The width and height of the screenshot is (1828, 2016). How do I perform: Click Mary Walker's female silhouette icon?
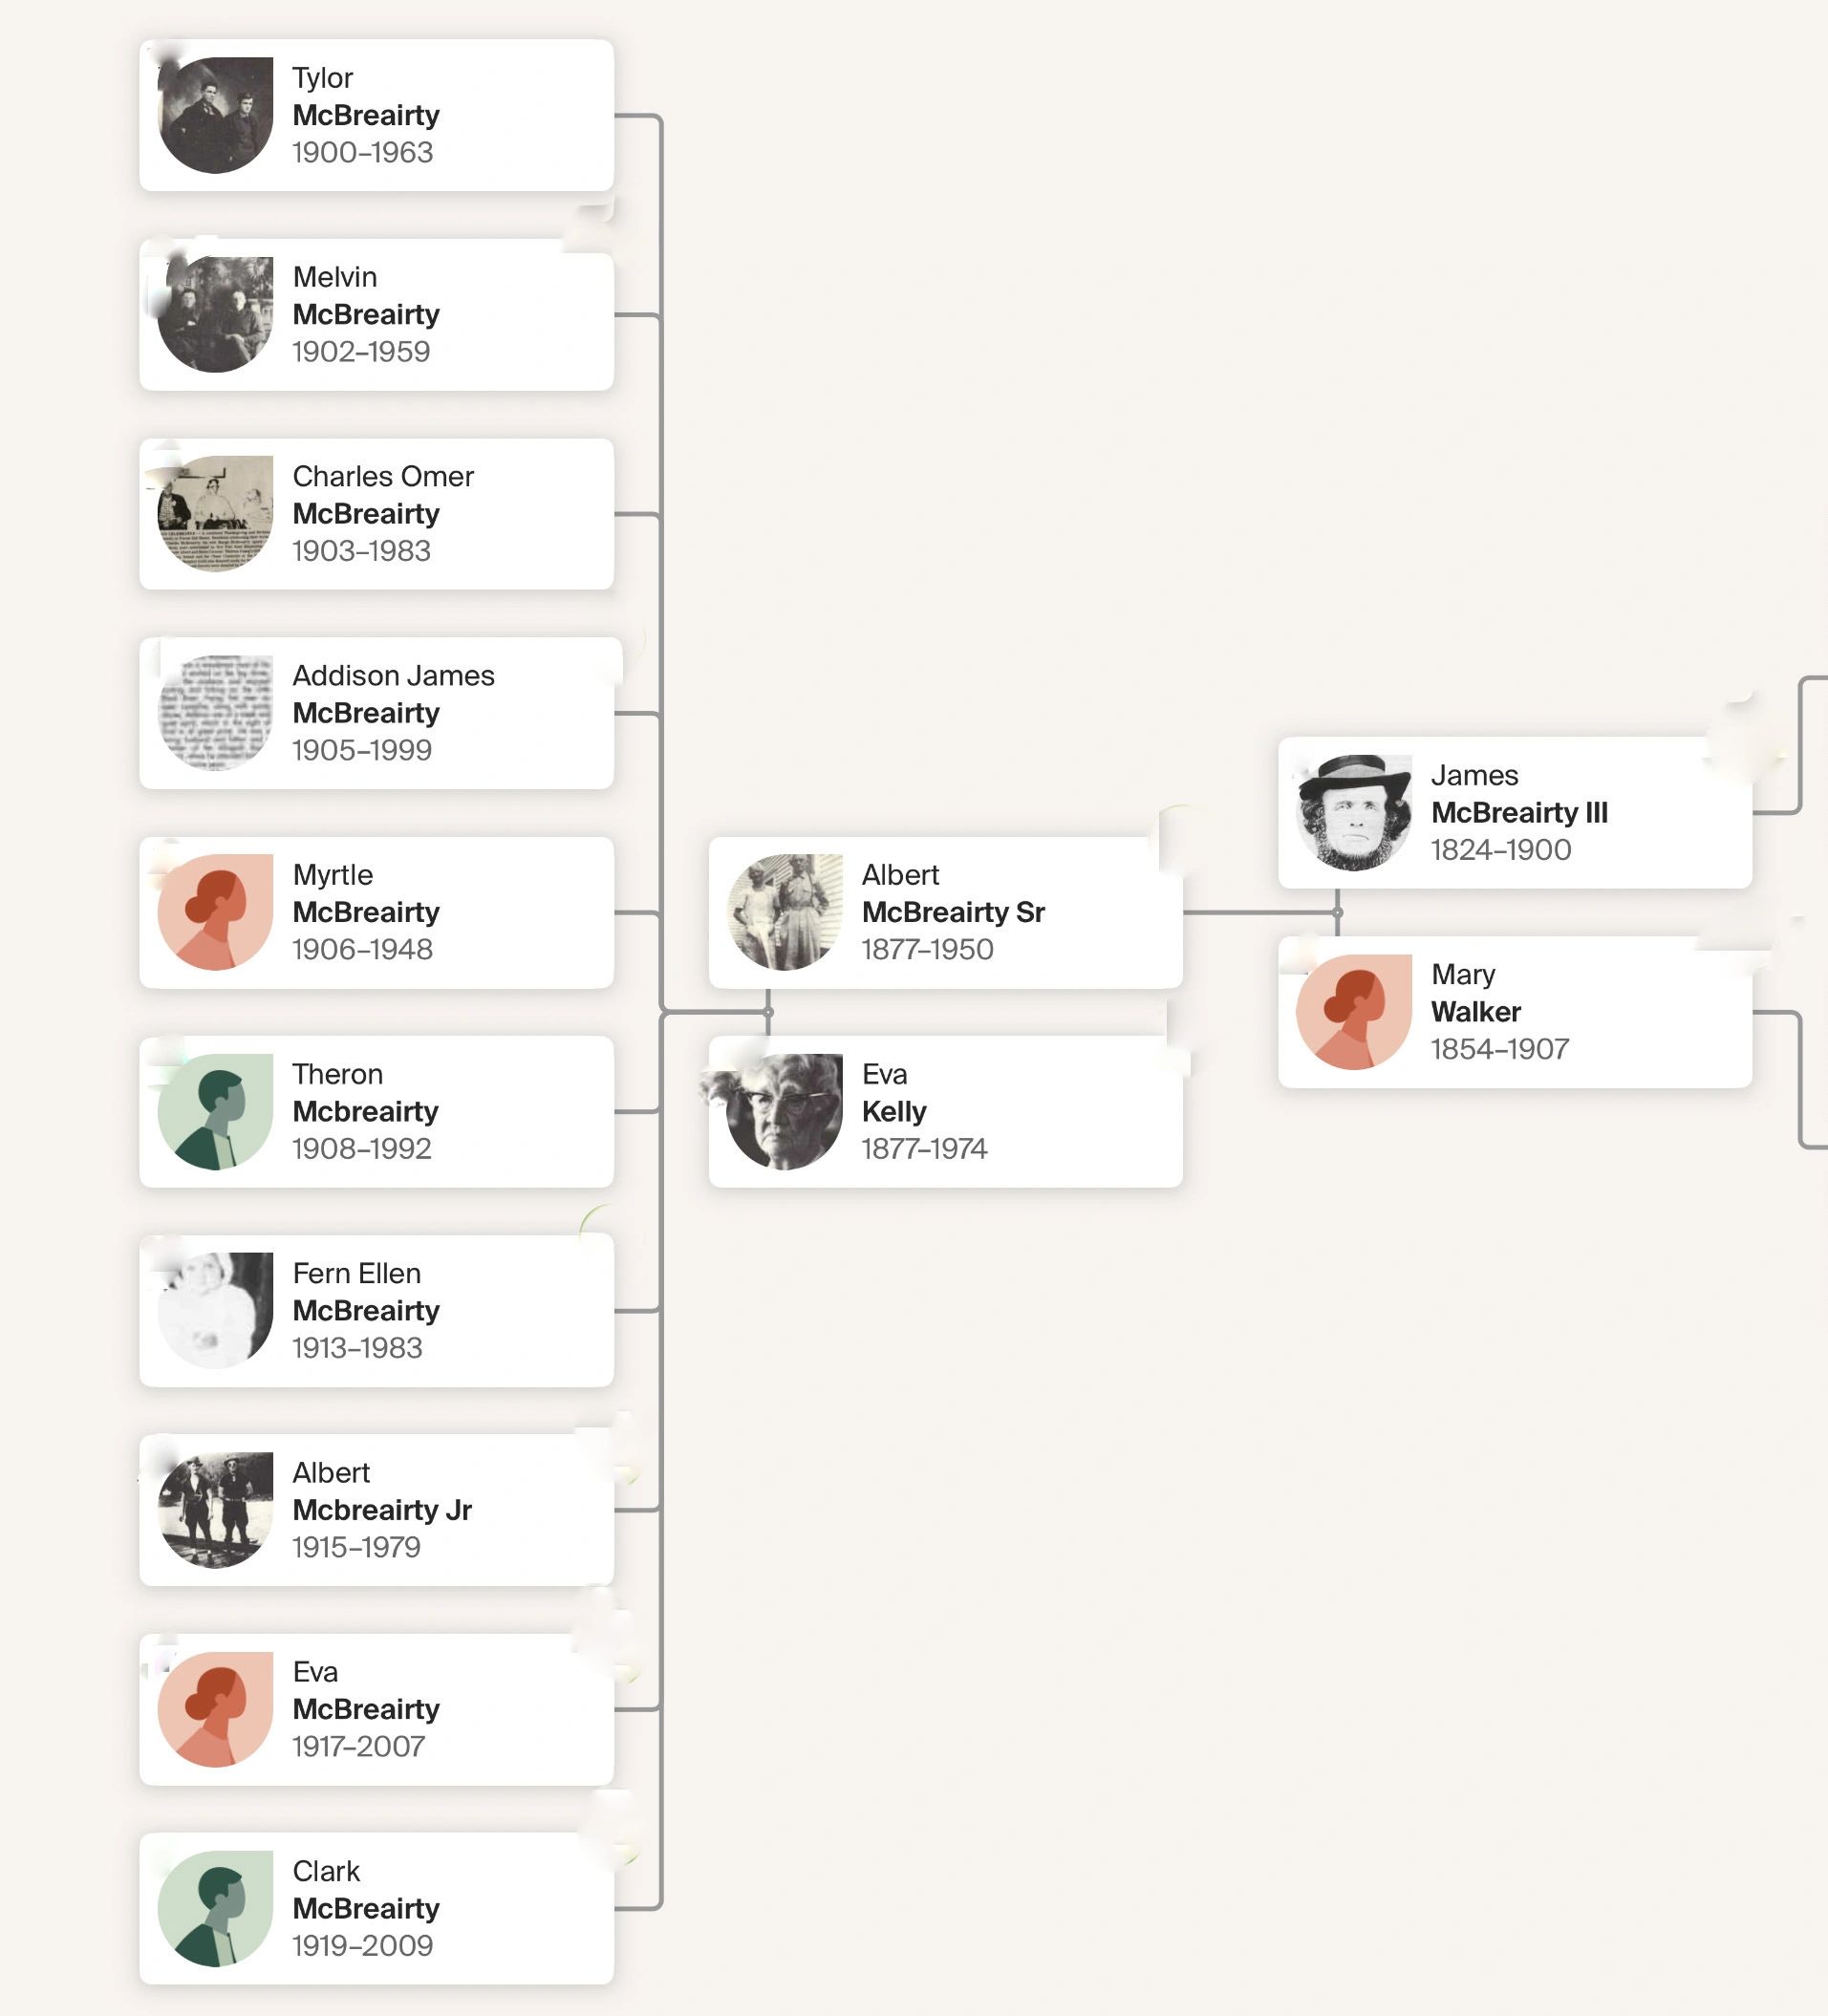[x=1353, y=1011]
